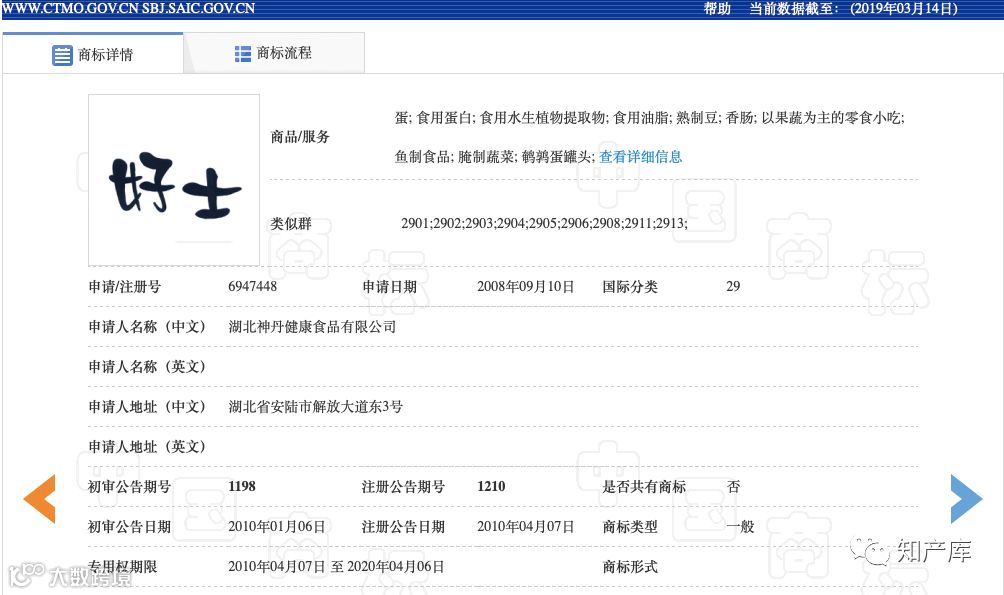Image resolution: width=1004 pixels, height=595 pixels.
Task: Click the blue document icon beside 商标详情
Action: pyautogui.click(x=62, y=55)
